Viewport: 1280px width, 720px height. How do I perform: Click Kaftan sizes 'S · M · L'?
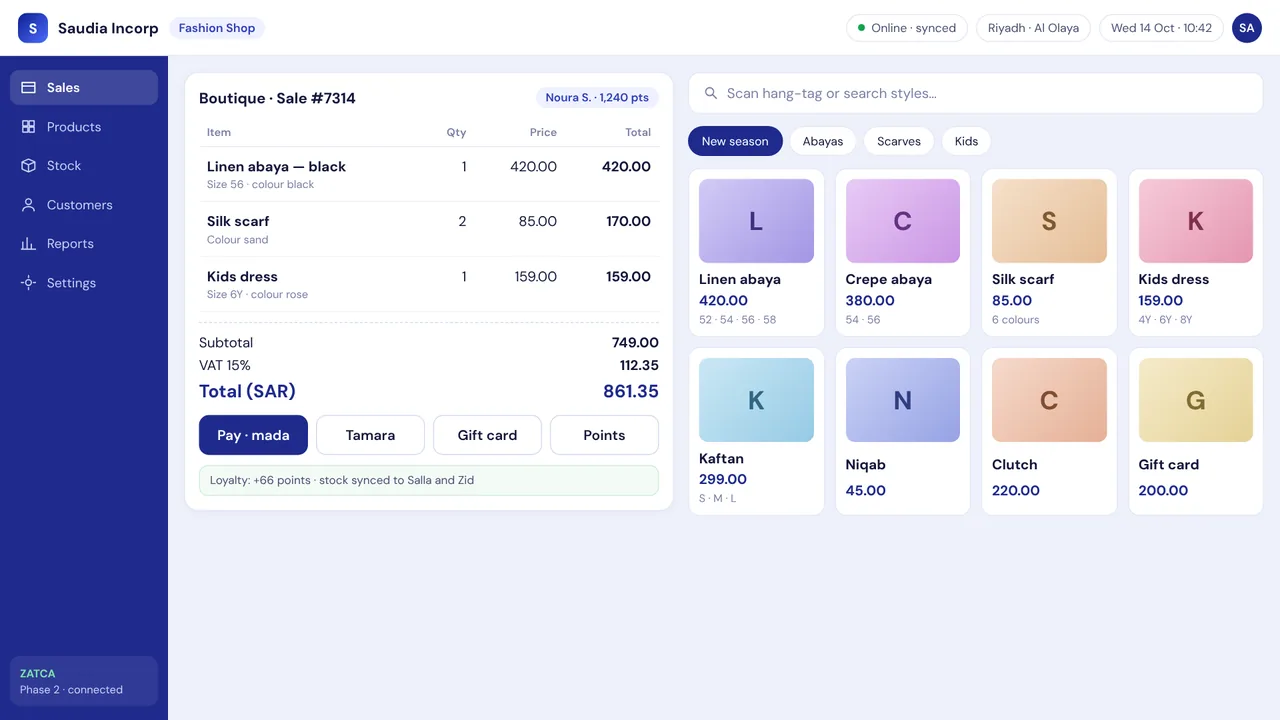click(x=717, y=498)
